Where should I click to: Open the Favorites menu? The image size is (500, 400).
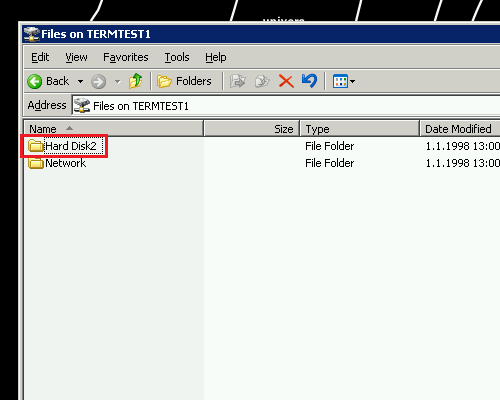[x=126, y=57]
